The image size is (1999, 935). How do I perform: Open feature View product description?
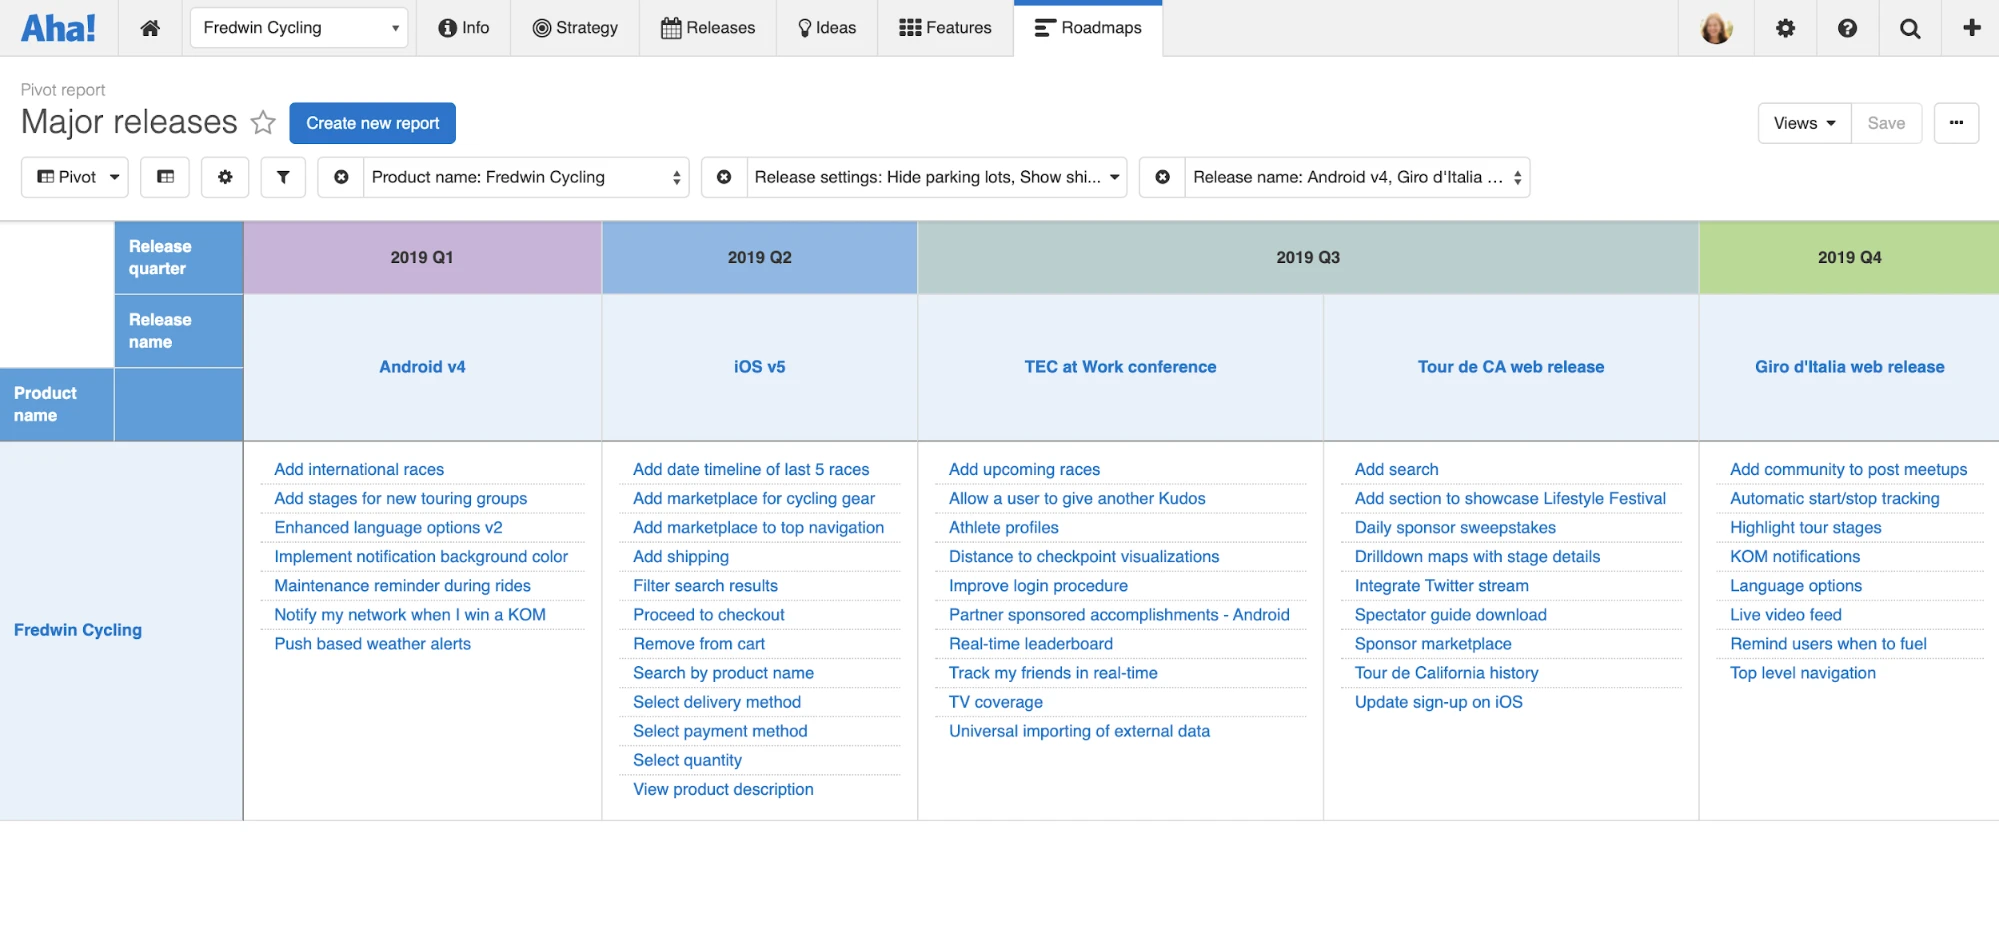pyautogui.click(x=723, y=789)
